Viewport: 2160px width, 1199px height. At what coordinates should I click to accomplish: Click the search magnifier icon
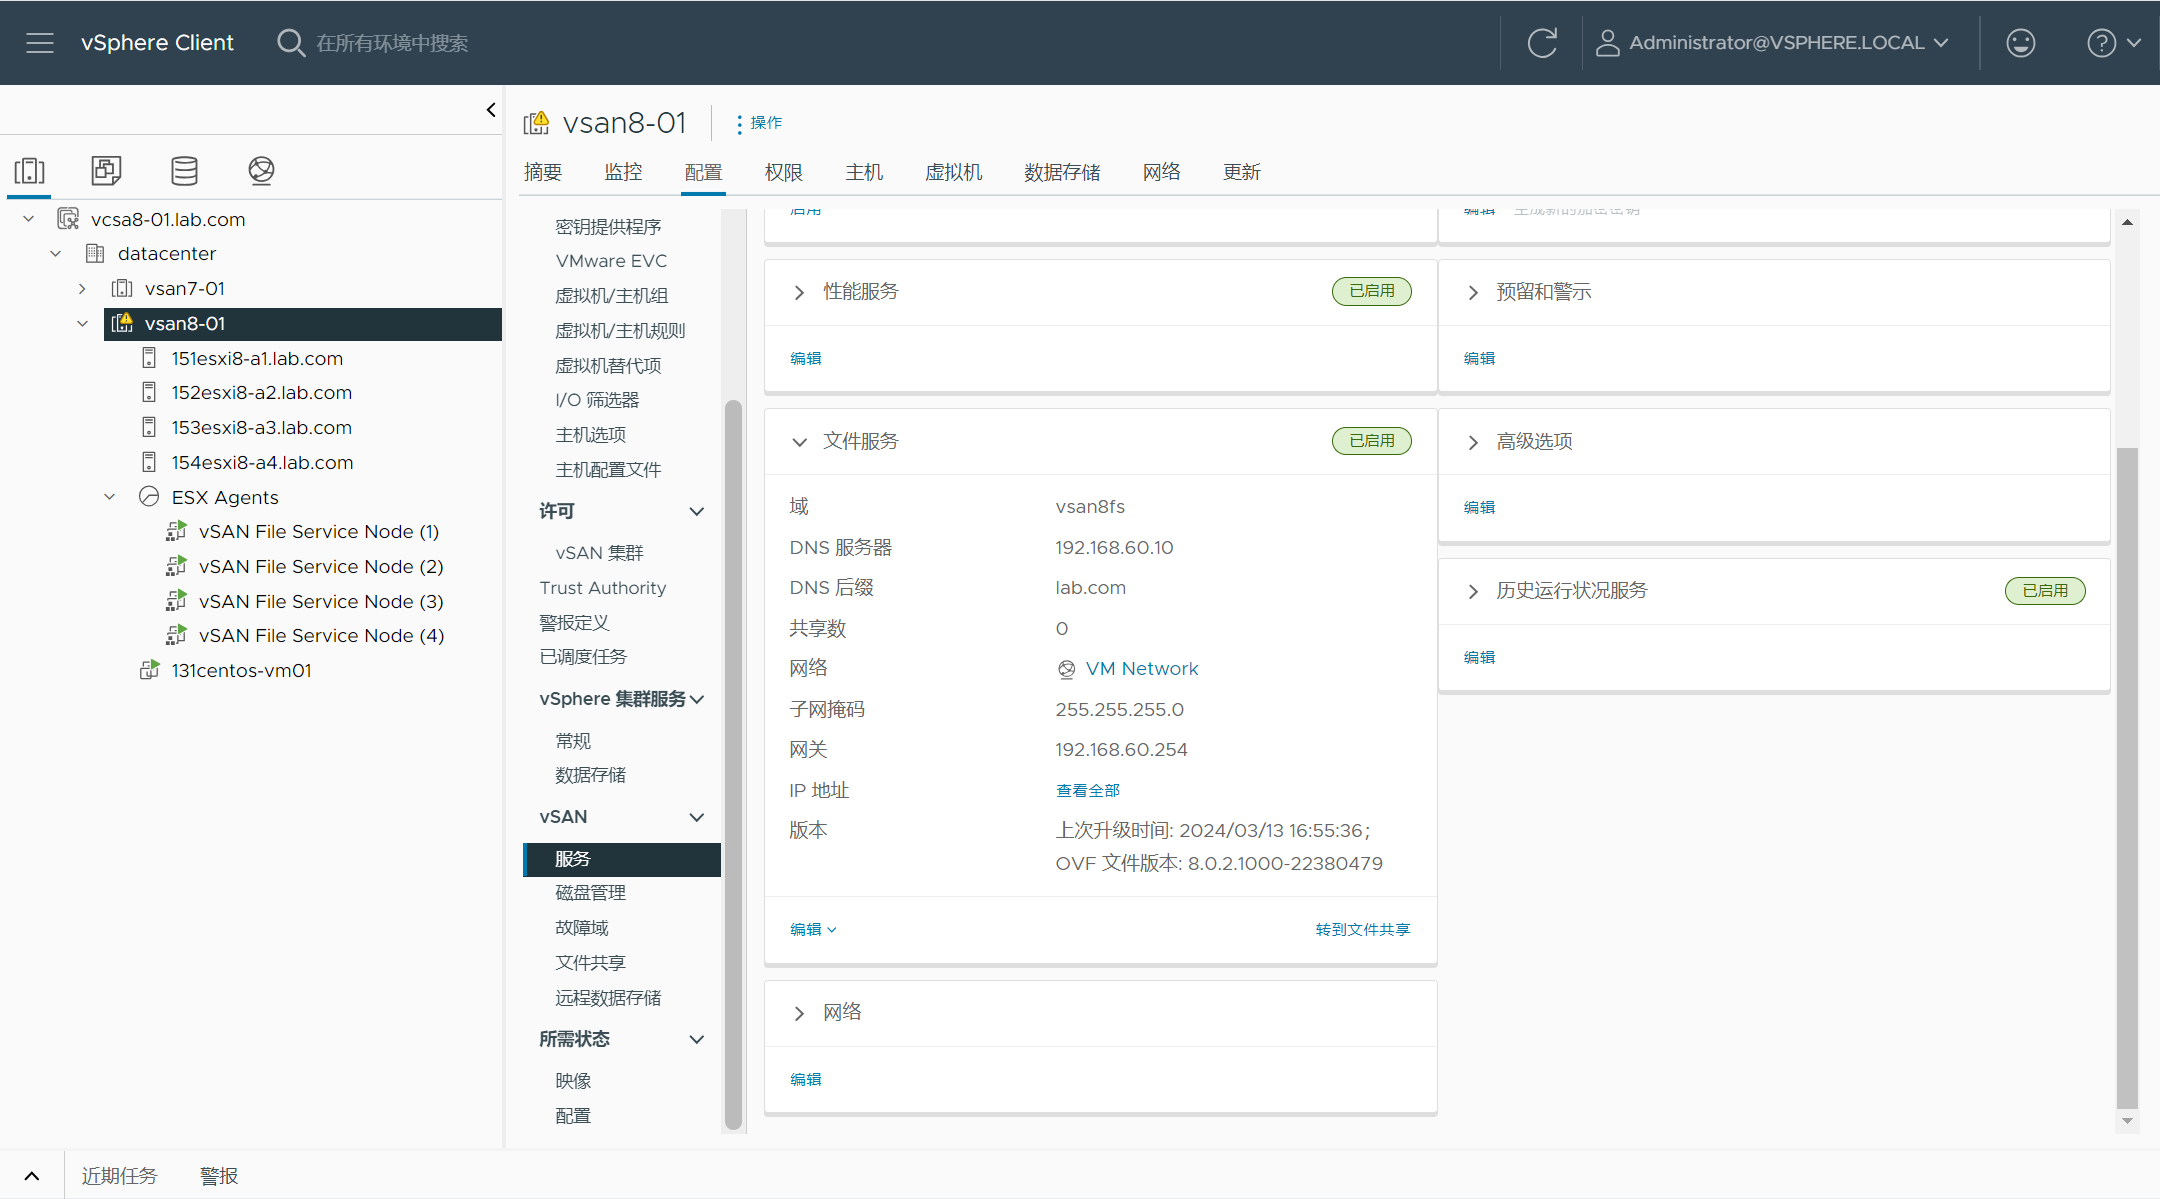tap(291, 43)
